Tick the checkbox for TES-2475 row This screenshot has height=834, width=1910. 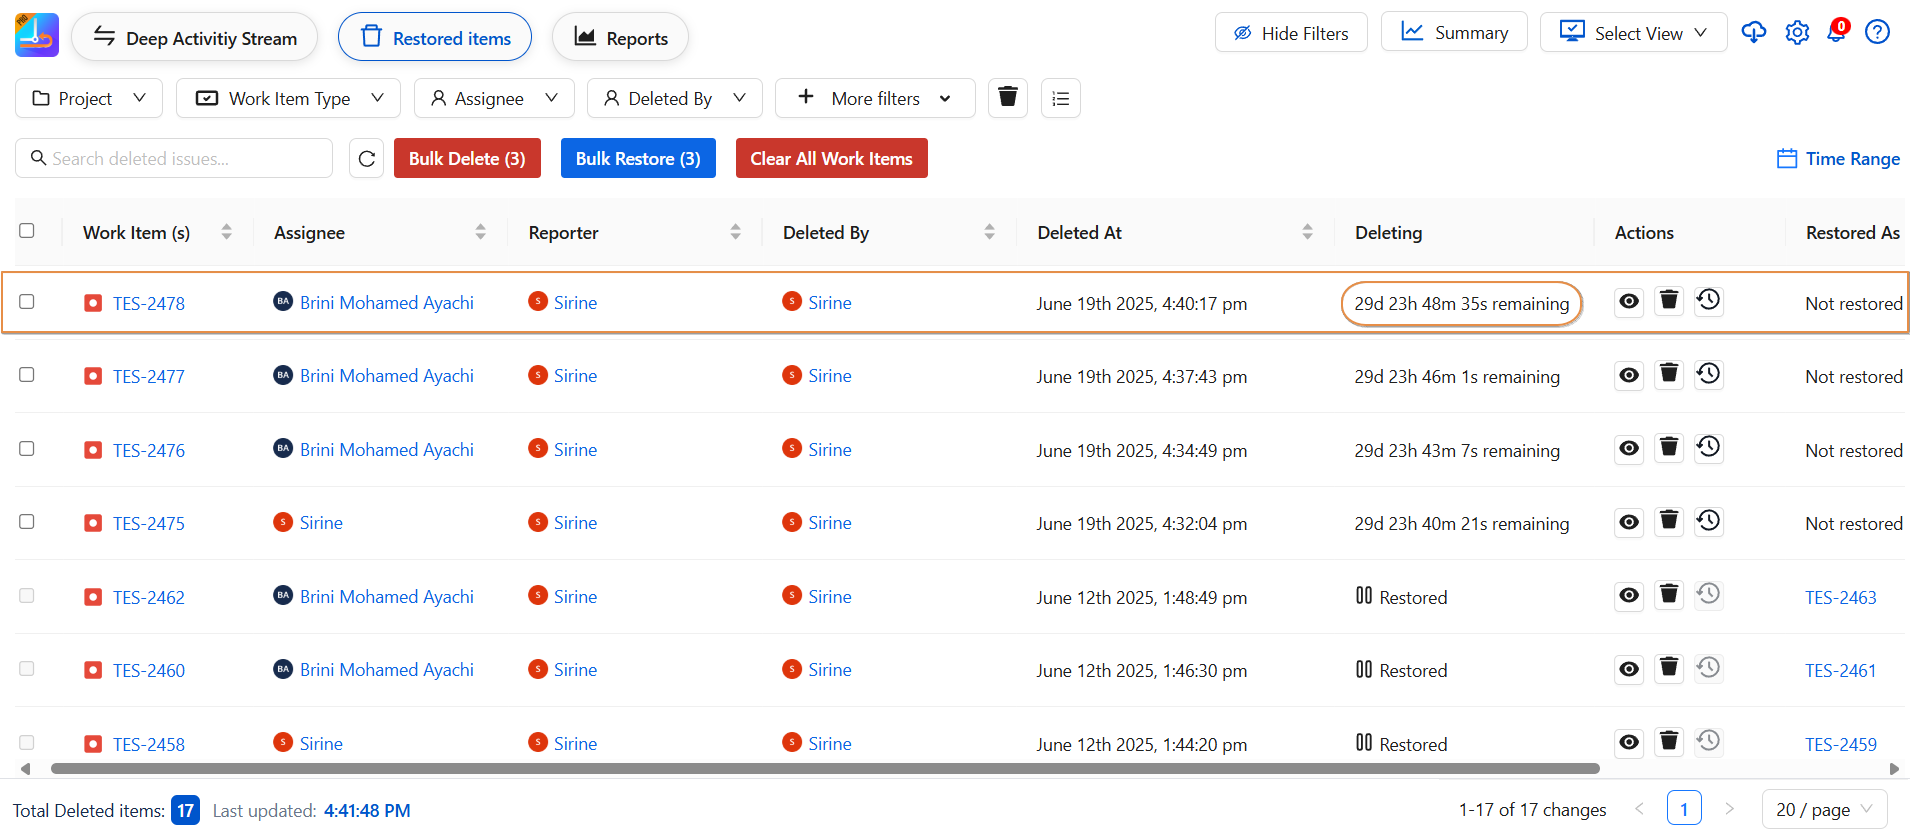27,522
